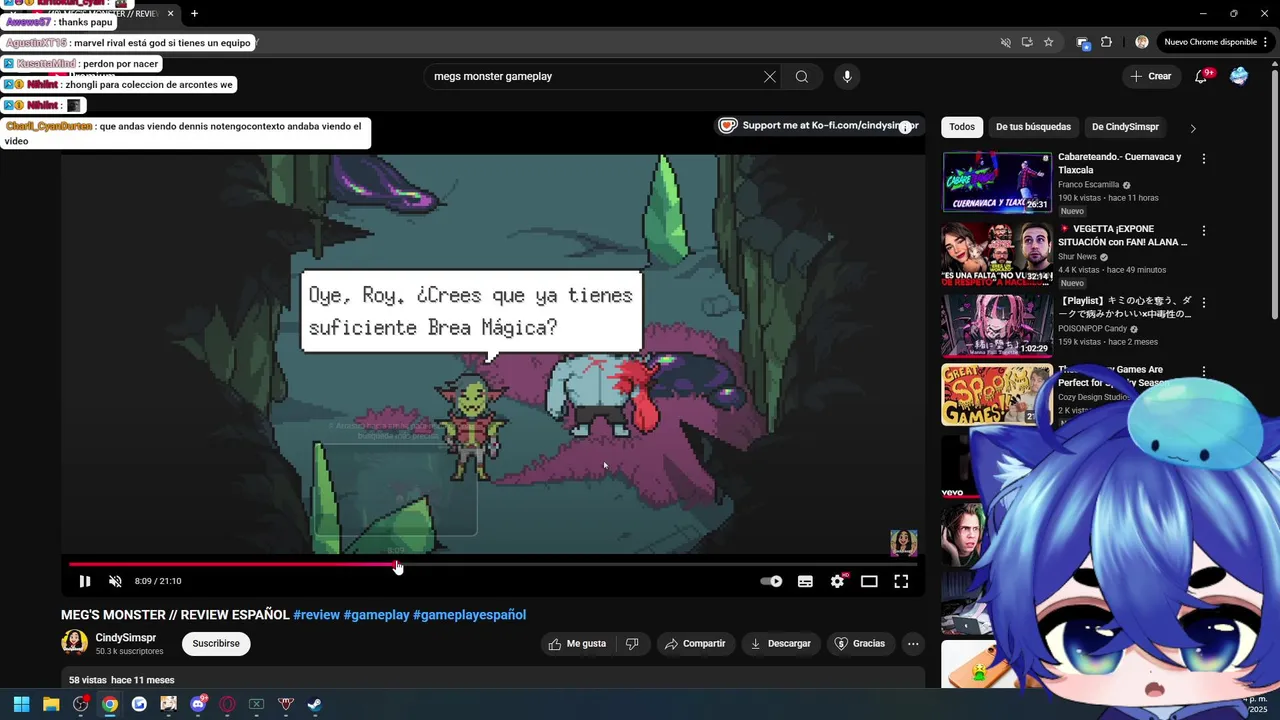Image resolution: width=1280 pixels, height=720 pixels.
Task: Click the Chrome icon in the taskbar
Action: [x=110, y=704]
